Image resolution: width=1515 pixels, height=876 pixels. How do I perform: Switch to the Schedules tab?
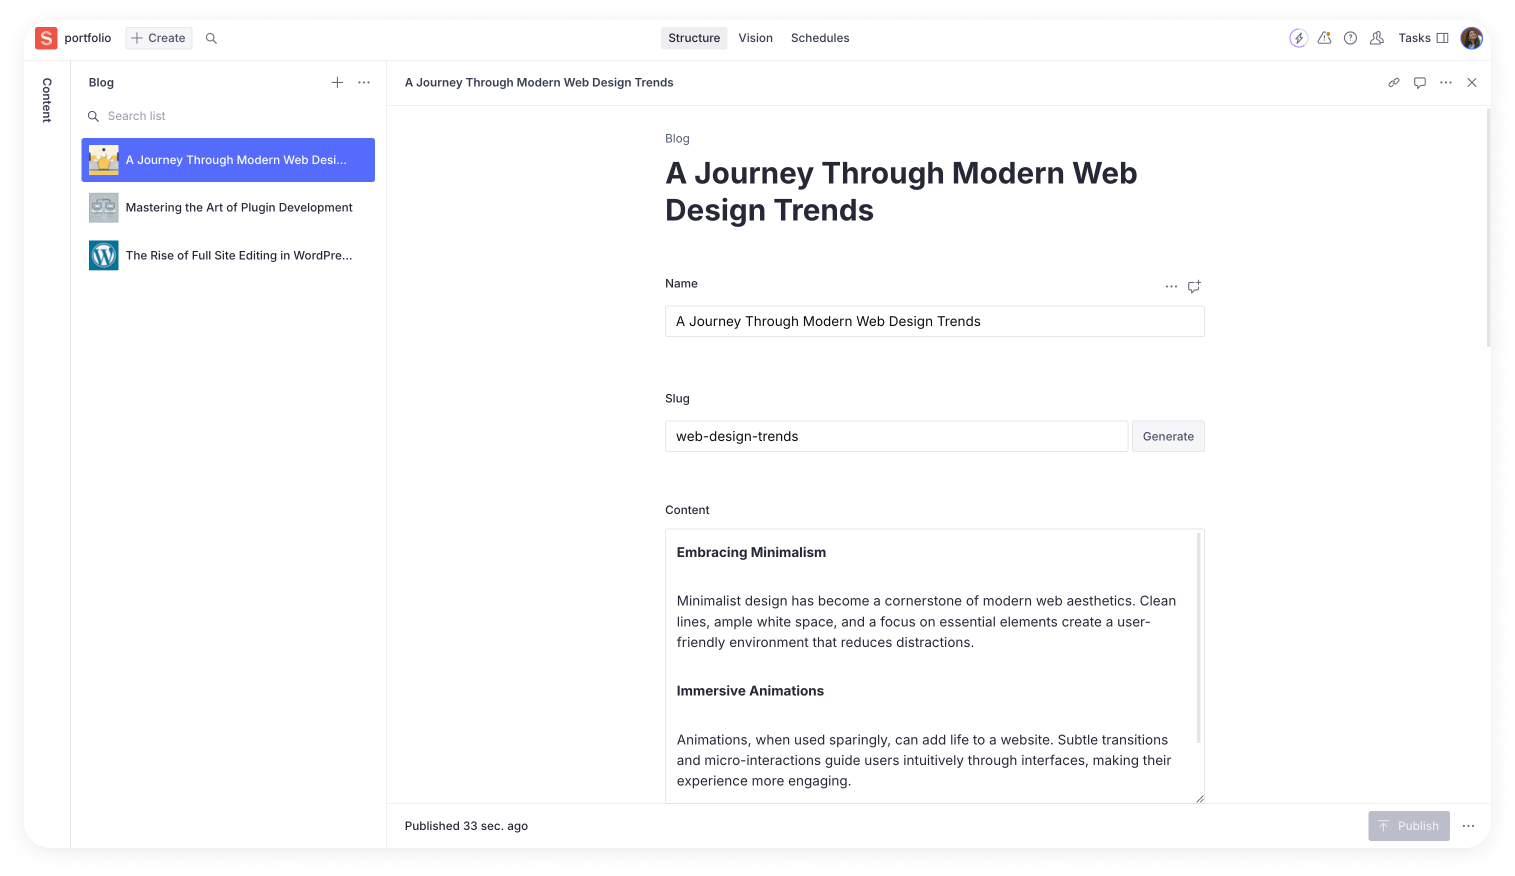[820, 38]
